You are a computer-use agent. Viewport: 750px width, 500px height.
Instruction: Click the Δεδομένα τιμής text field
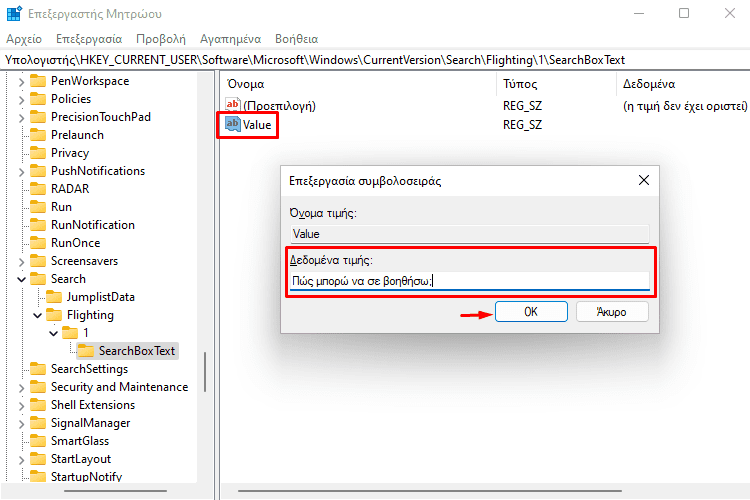[470, 281]
